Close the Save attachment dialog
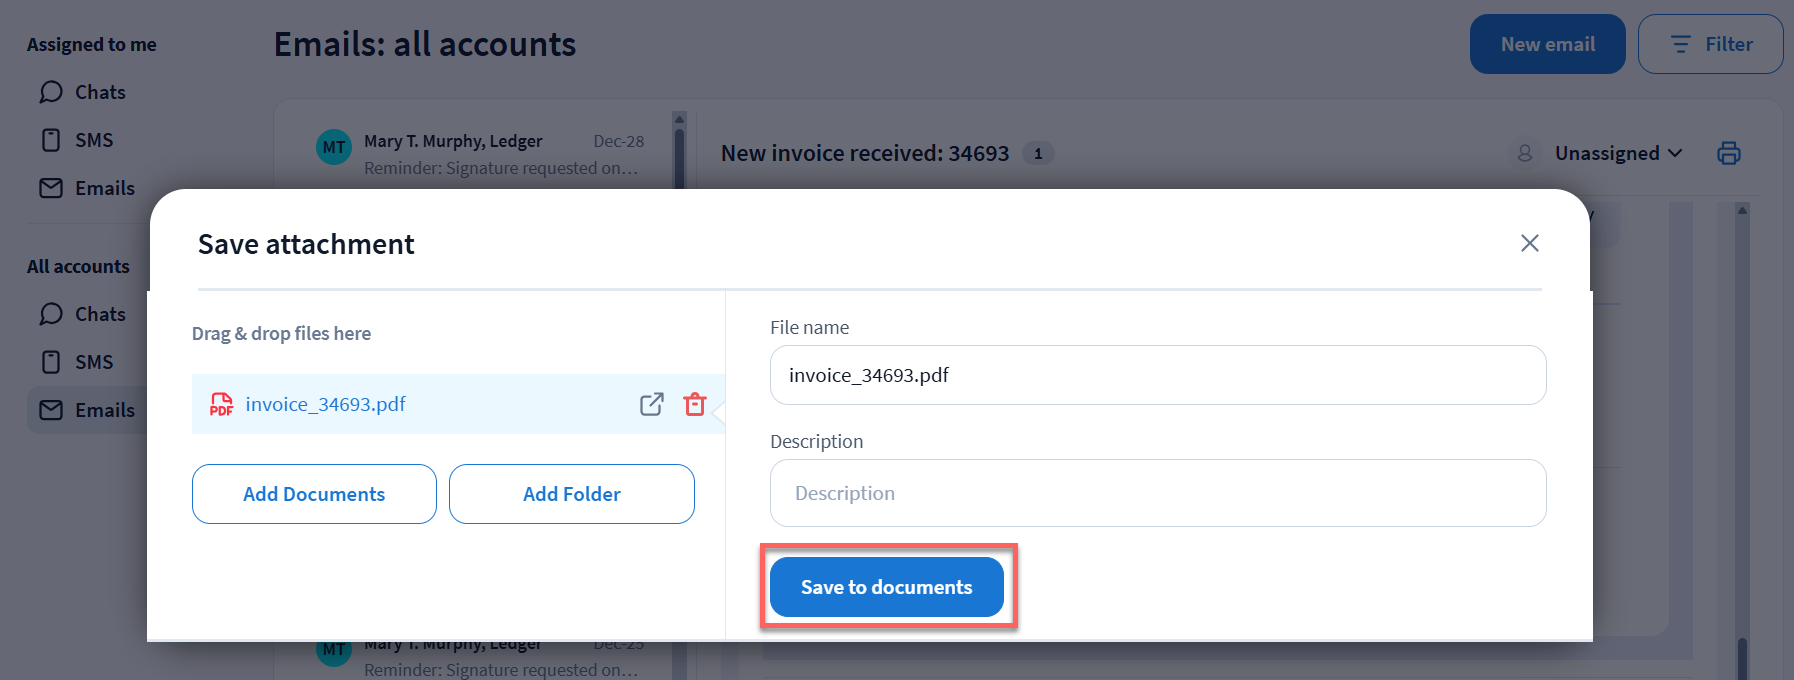The width and height of the screenshot is (1794, 680). pyautogui.click(x=1529, y=243)
